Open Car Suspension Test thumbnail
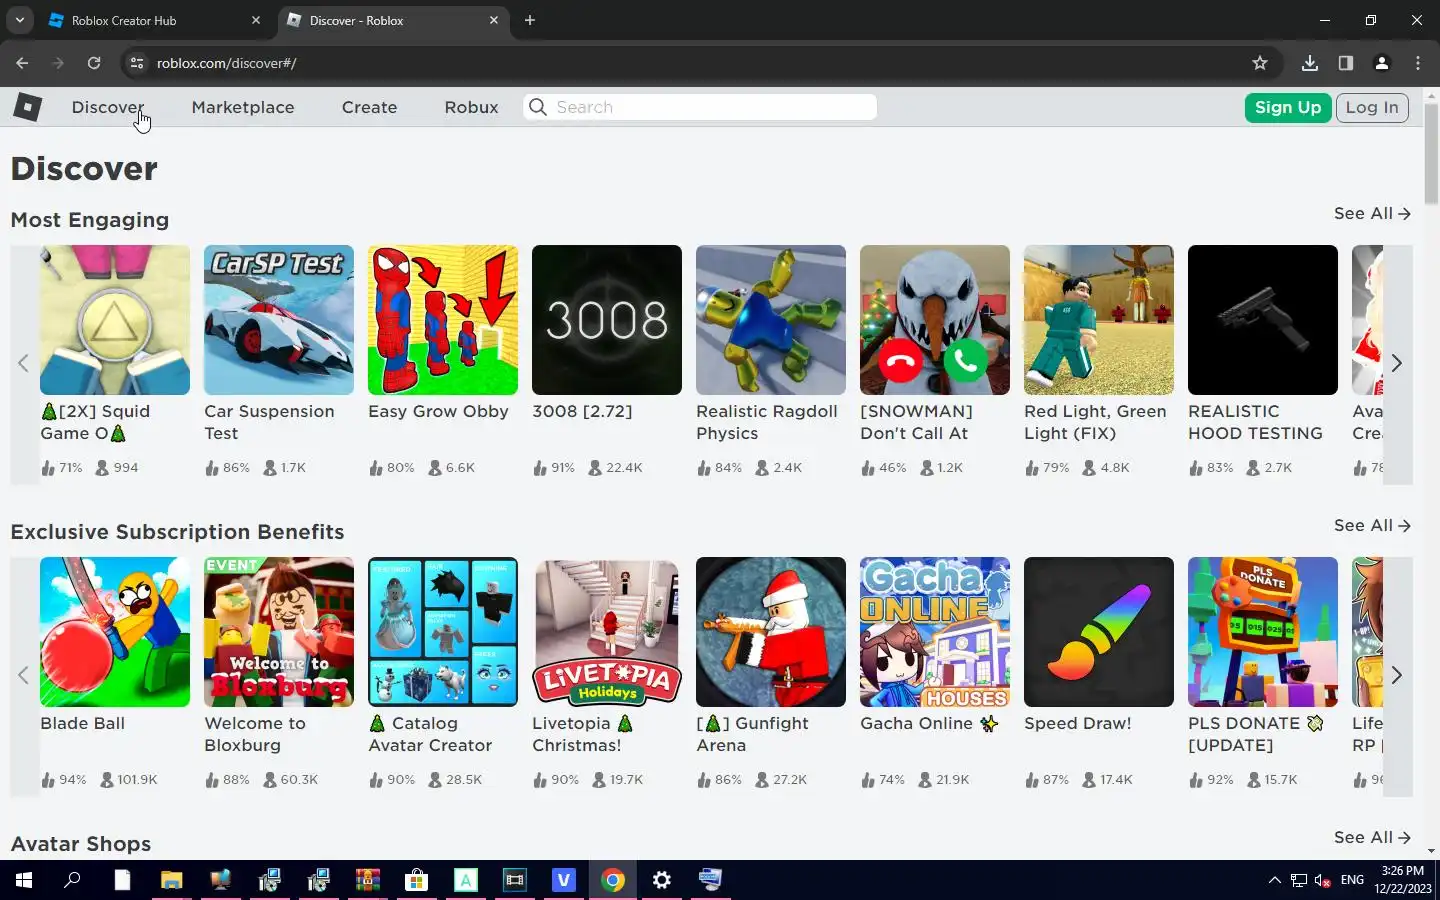This screenshot has width=1440, height=900. tap(279, 320)
